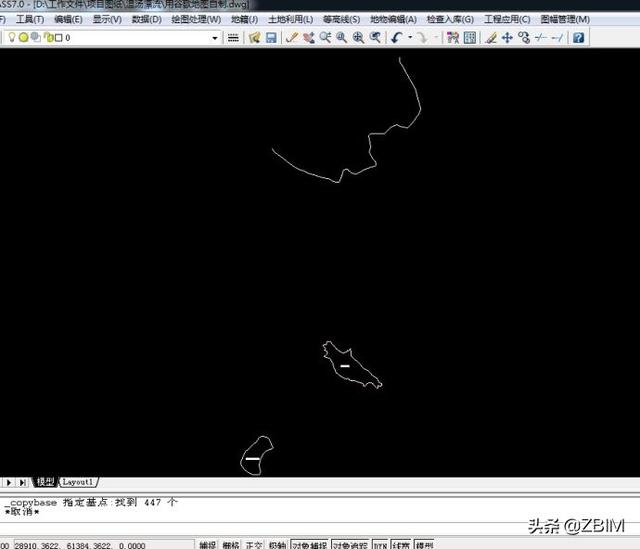Viewport: 640px width, 549px height.
Task: Open the 土地利用(L) menu
Action: 291,19
